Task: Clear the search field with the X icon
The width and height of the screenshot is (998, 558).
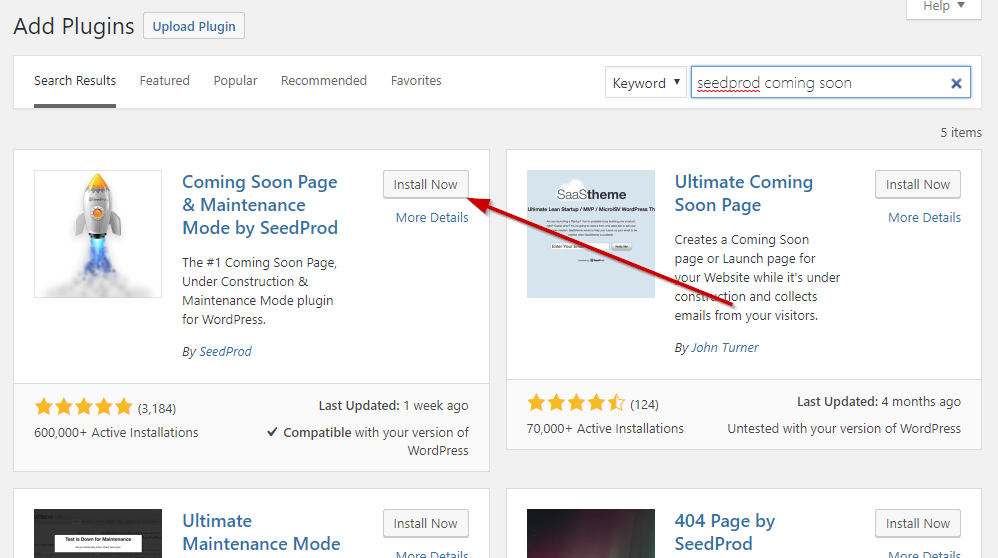Action: [x=955, y=83]
